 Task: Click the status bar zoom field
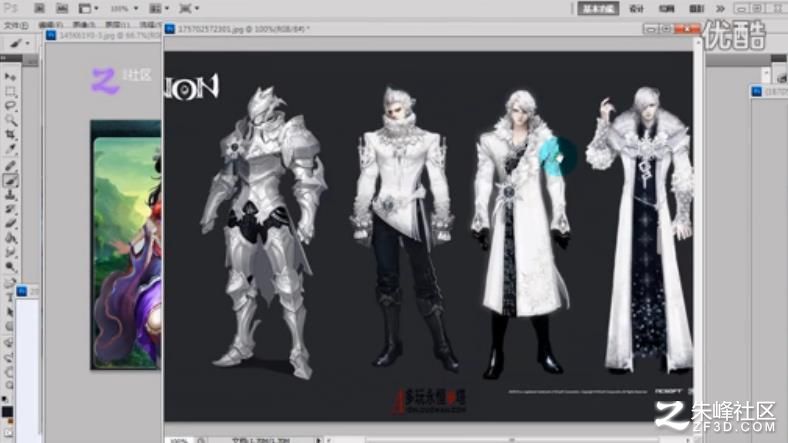pyautogui.click(x=178, y=440)
